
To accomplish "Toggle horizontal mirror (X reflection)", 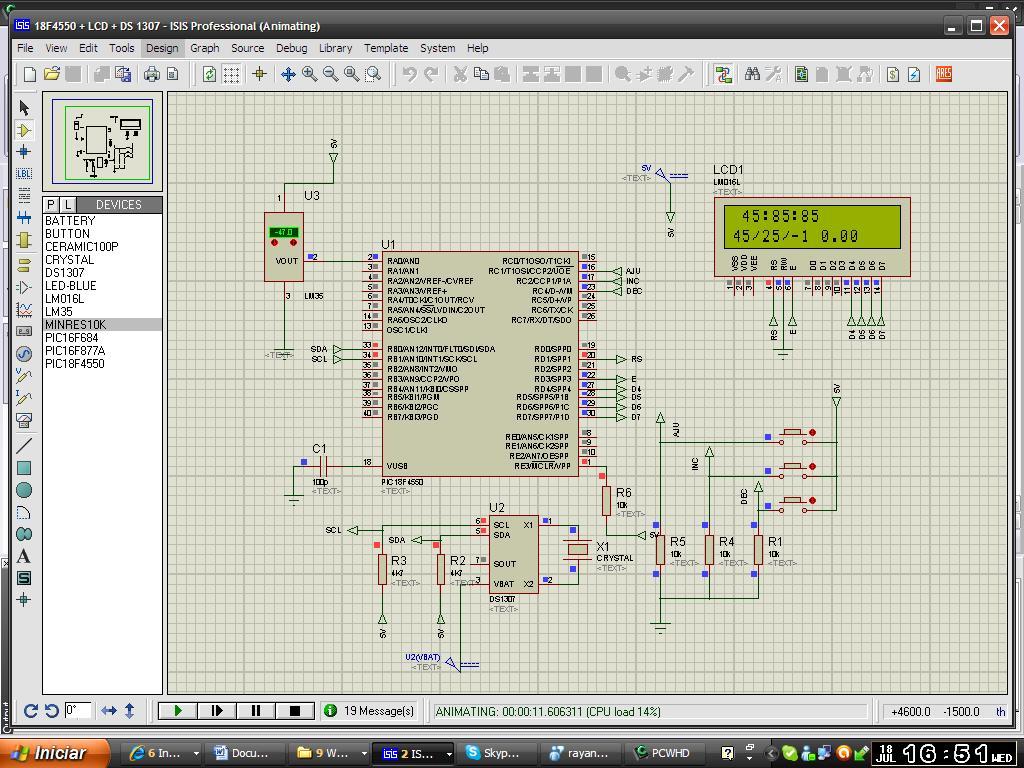I will (108, 711).
